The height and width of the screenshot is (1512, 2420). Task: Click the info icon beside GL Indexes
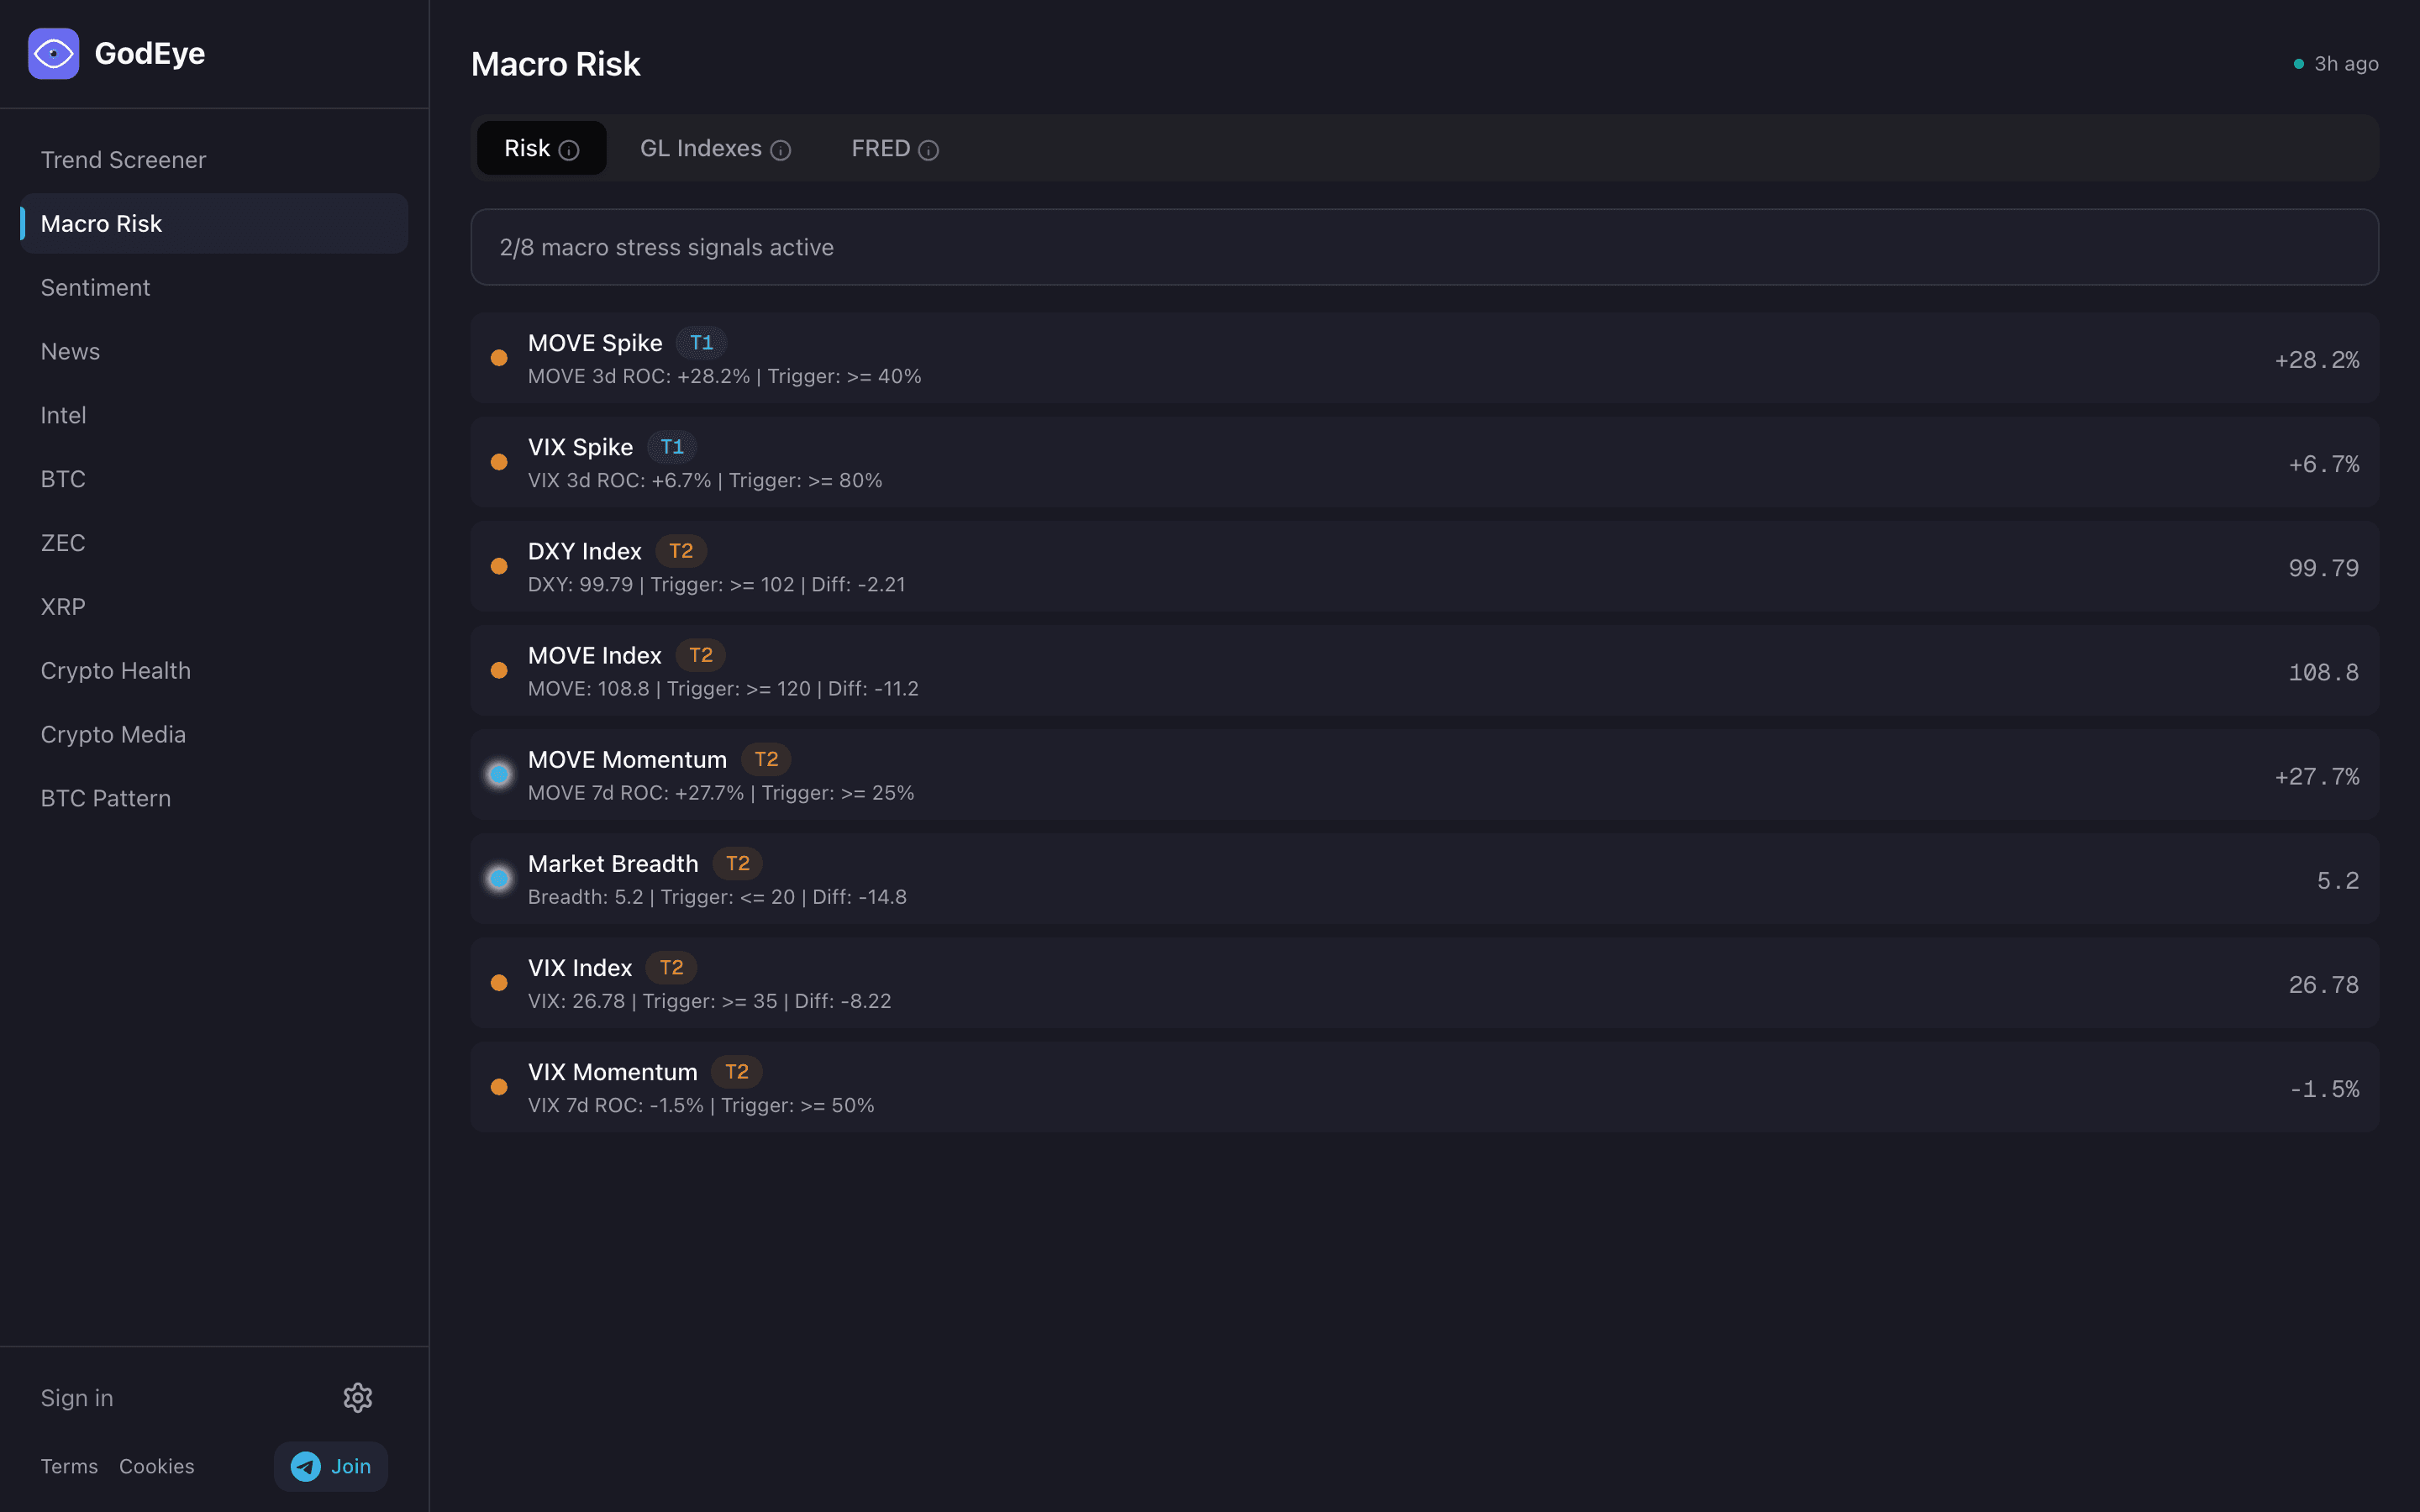click(x=781, y=150)
